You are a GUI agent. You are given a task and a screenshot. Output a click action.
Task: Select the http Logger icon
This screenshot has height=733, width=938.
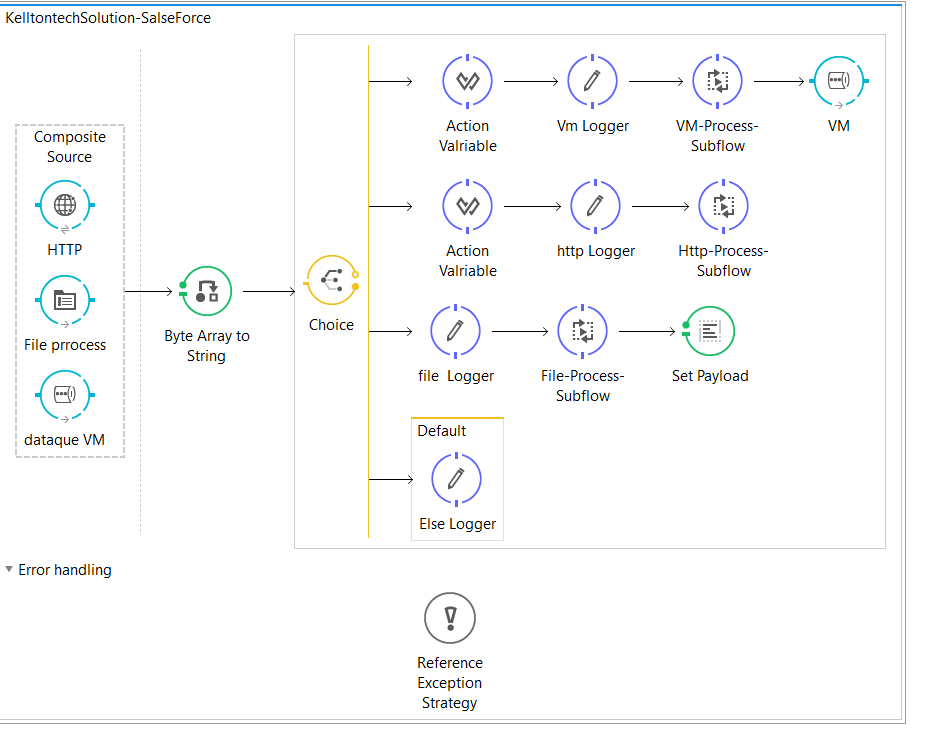pos(596,206)
